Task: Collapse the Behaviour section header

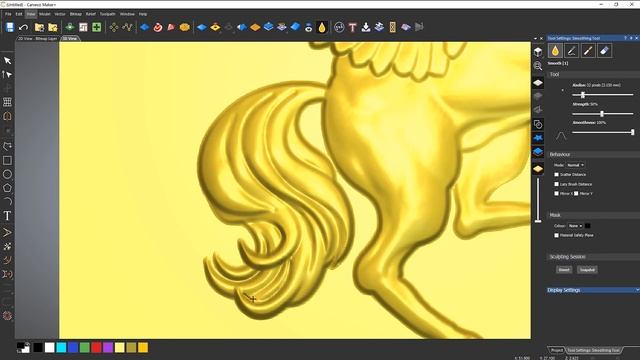Action: click(x=593, y=154)
